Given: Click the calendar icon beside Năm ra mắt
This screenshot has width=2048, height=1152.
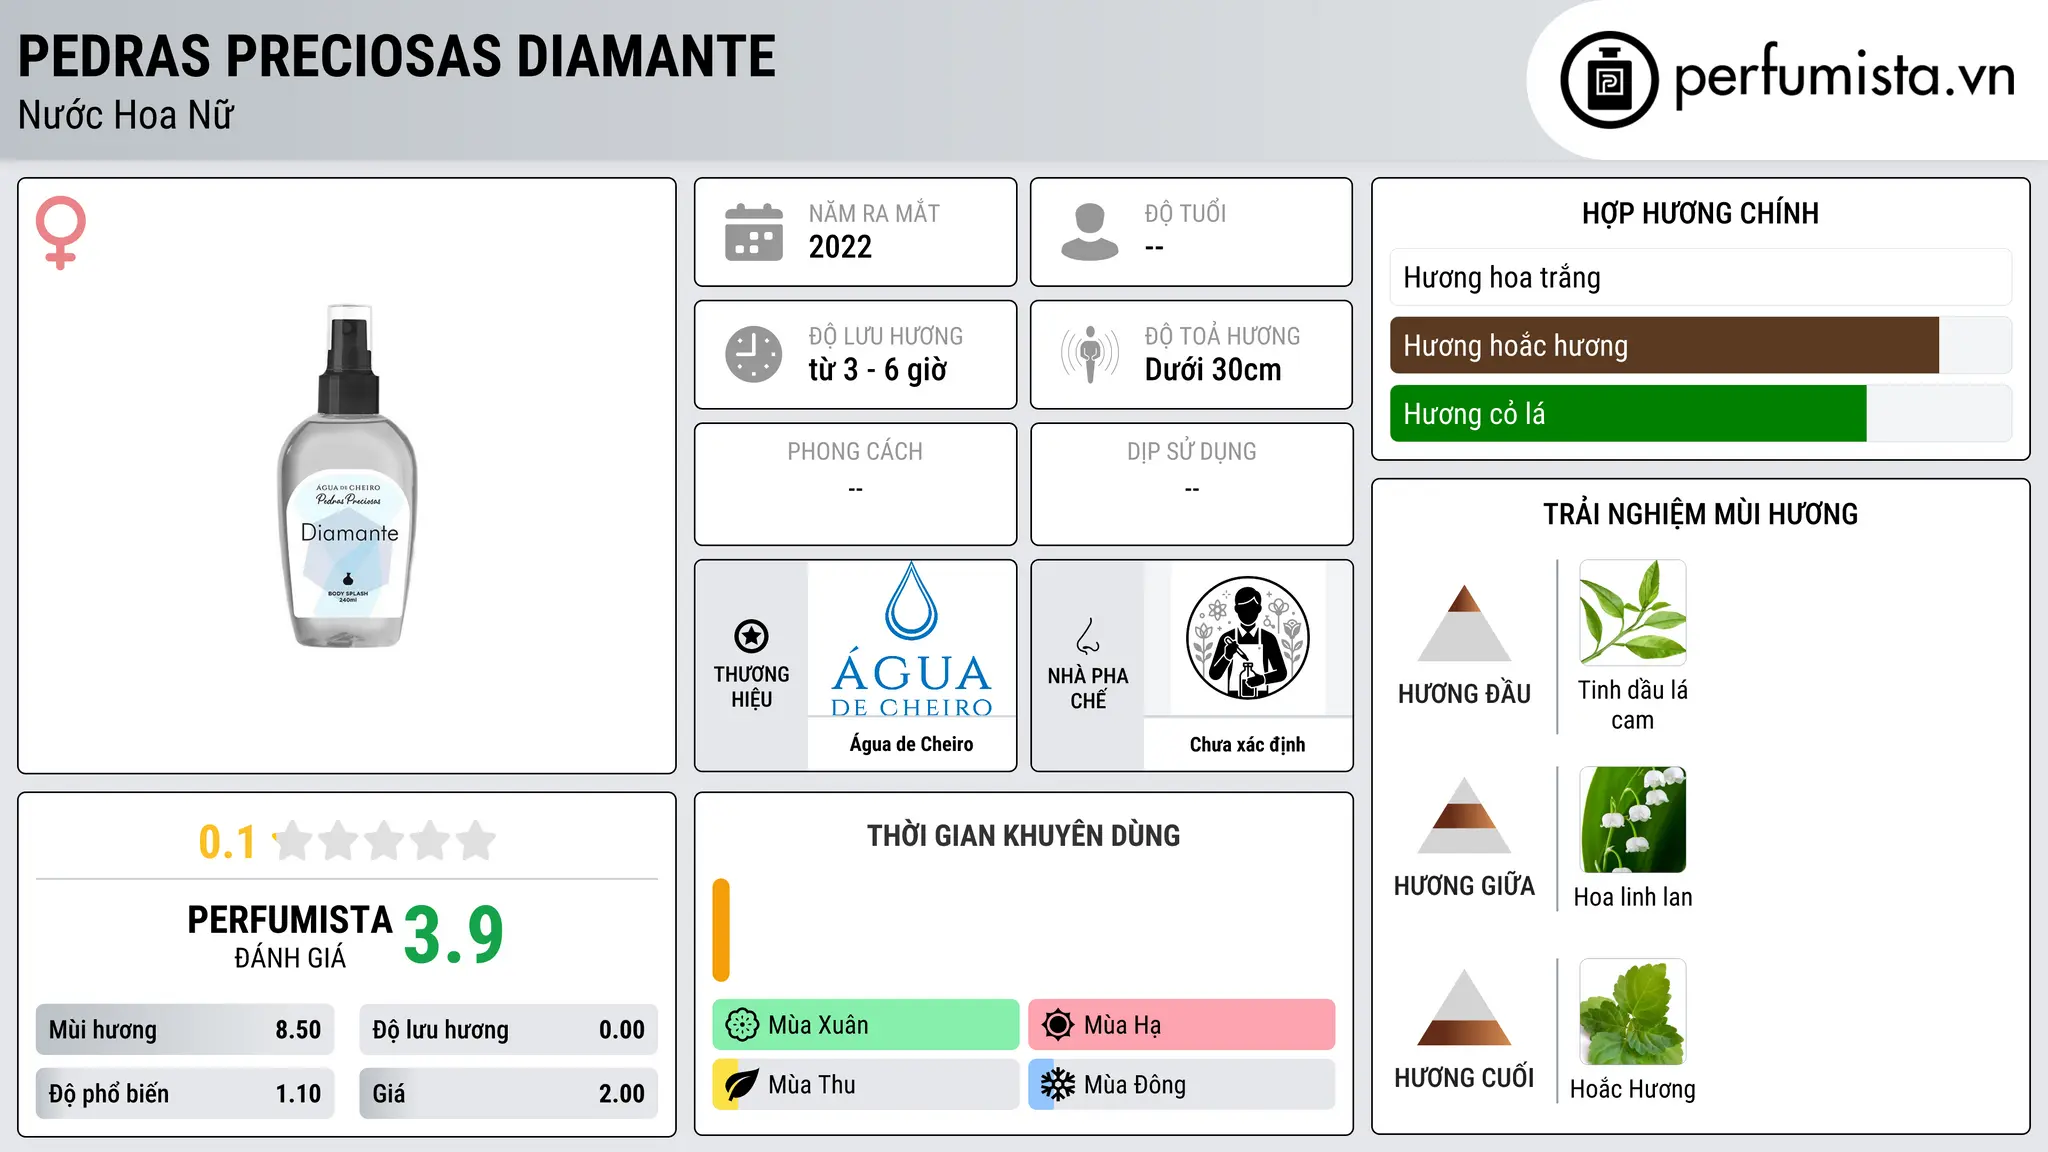Looking at the screenshot, I should pos(754,232).
